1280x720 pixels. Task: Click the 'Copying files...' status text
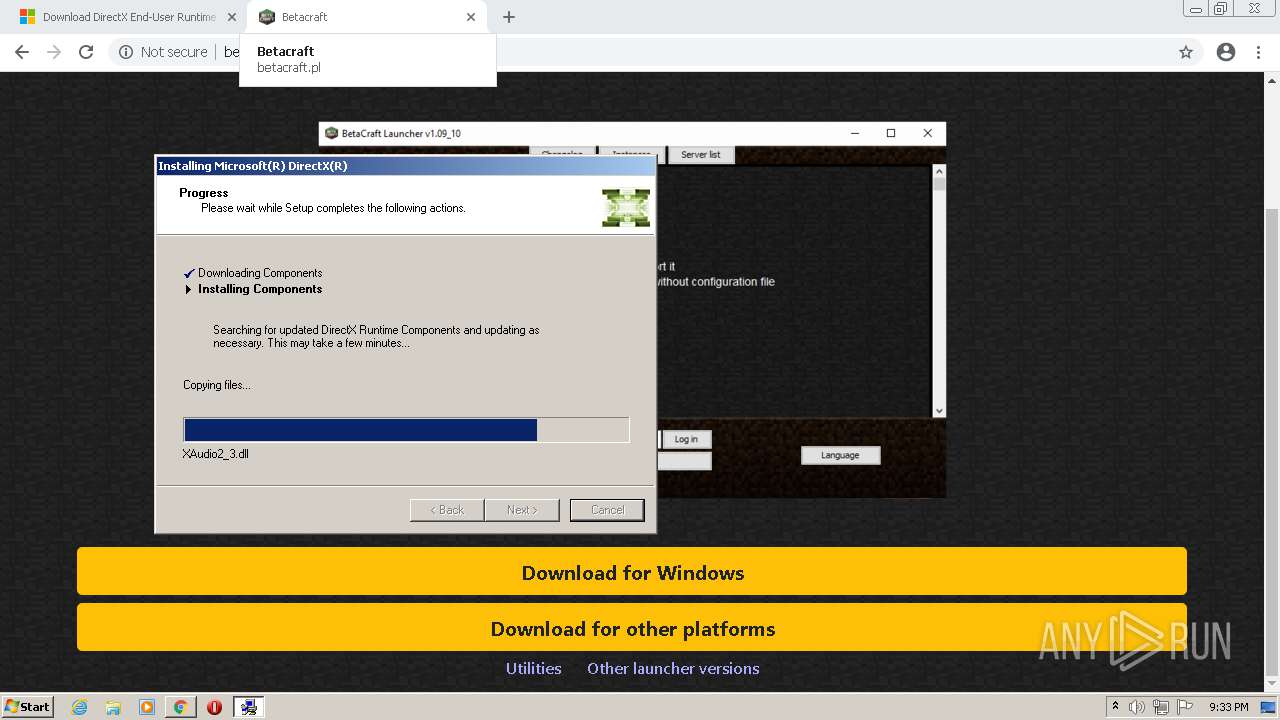(217, 385)
